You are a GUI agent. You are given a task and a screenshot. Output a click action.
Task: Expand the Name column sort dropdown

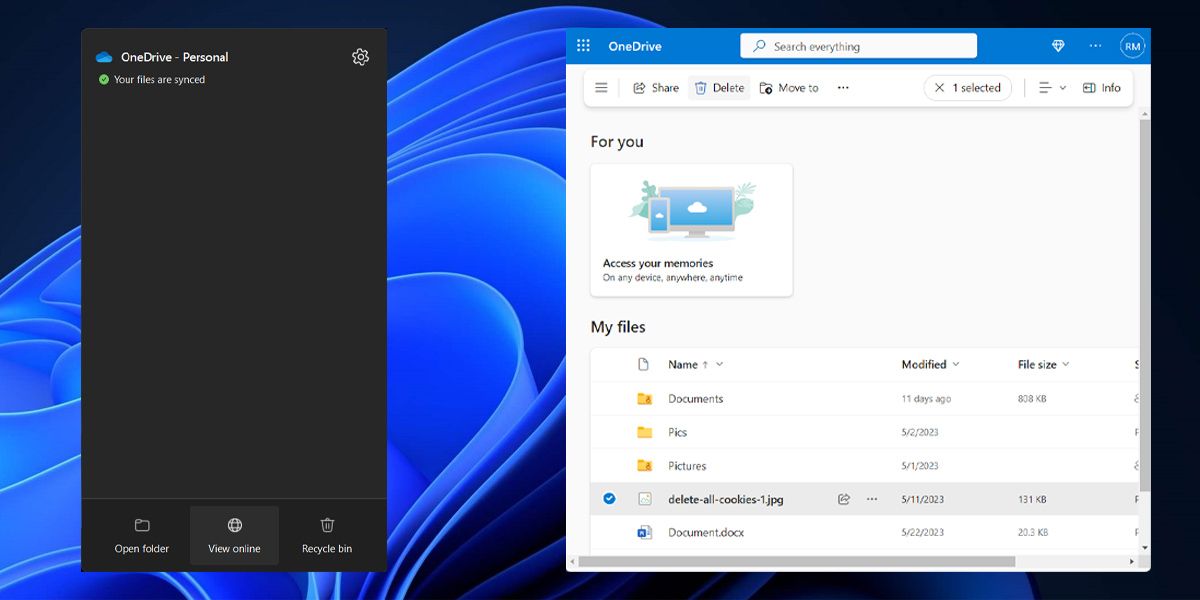(719, 365)
